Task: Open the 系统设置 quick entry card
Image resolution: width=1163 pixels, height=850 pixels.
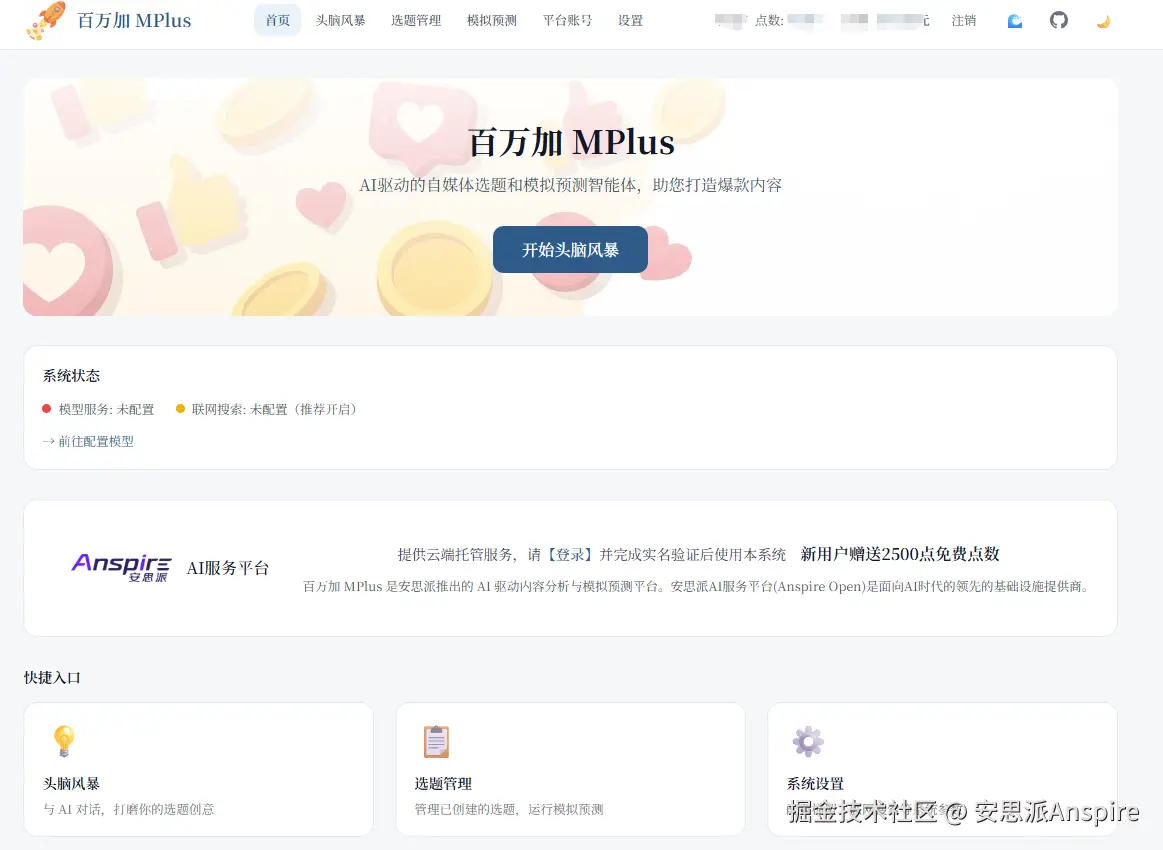Action: (x=942, y=769)
